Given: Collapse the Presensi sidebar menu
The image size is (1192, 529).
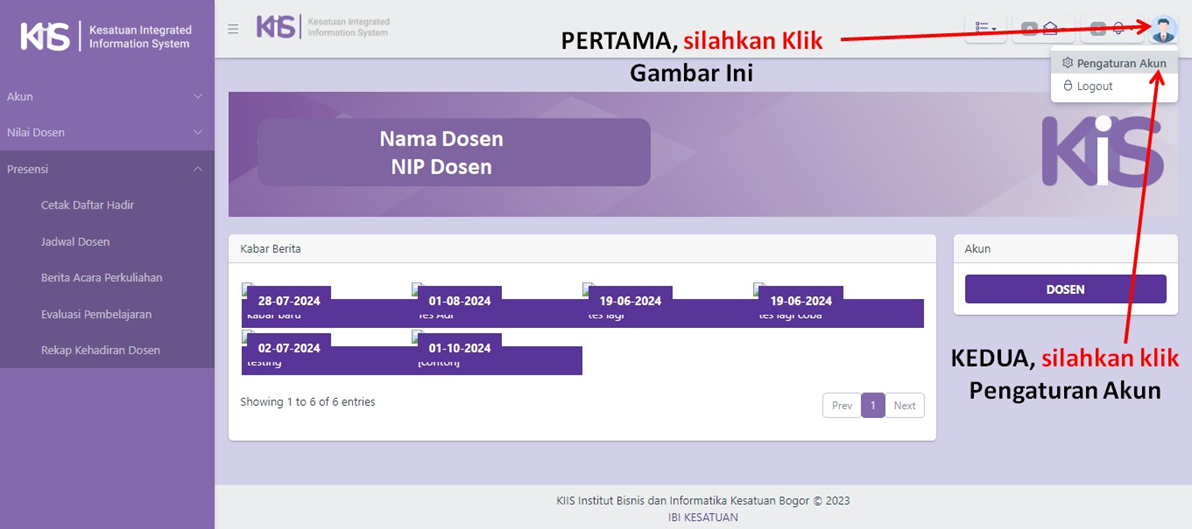Looking at the screenshot, I should tap(106, 169).
